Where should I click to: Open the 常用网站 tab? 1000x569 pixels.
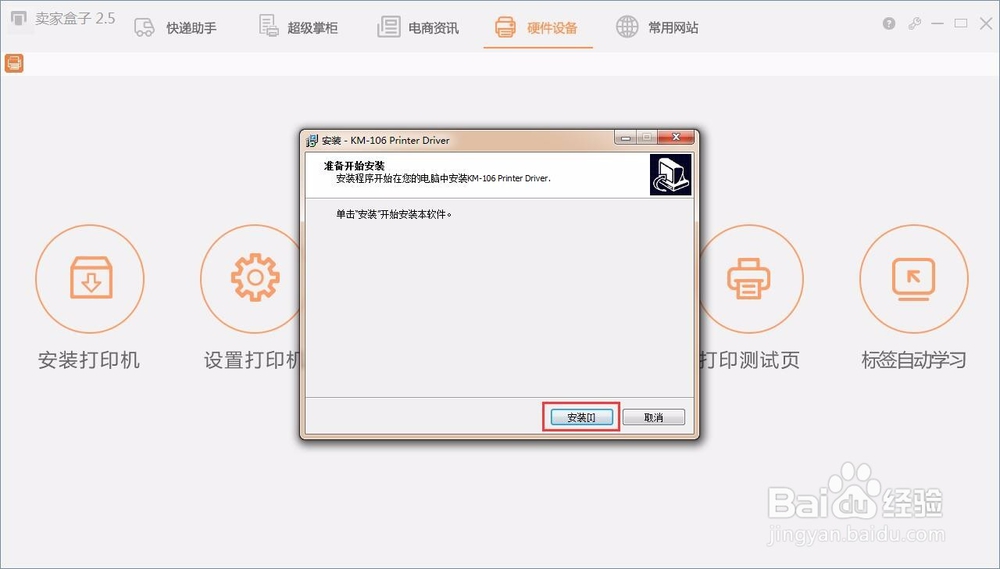(657, 27)
